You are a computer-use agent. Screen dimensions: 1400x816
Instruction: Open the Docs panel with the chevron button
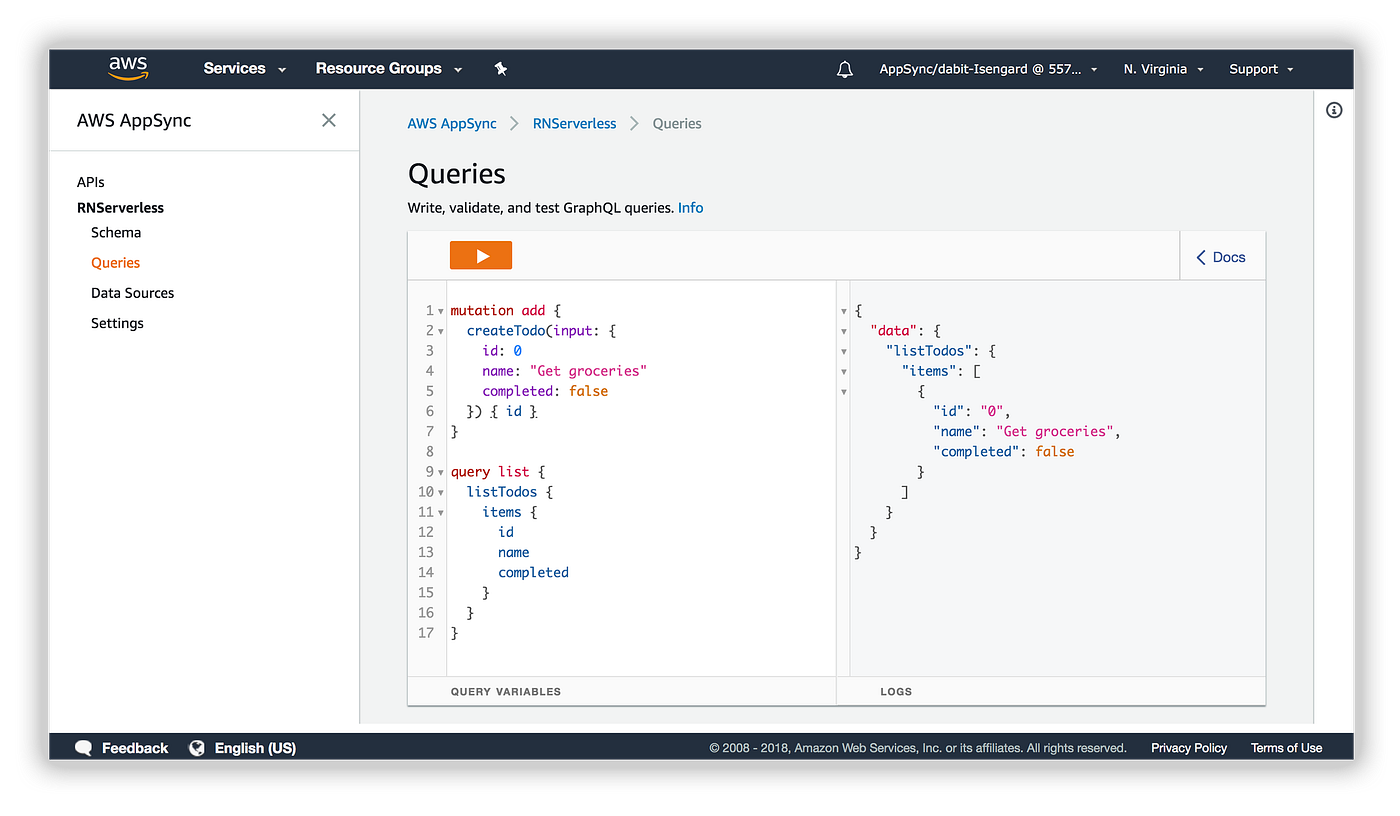point(1220,256)
